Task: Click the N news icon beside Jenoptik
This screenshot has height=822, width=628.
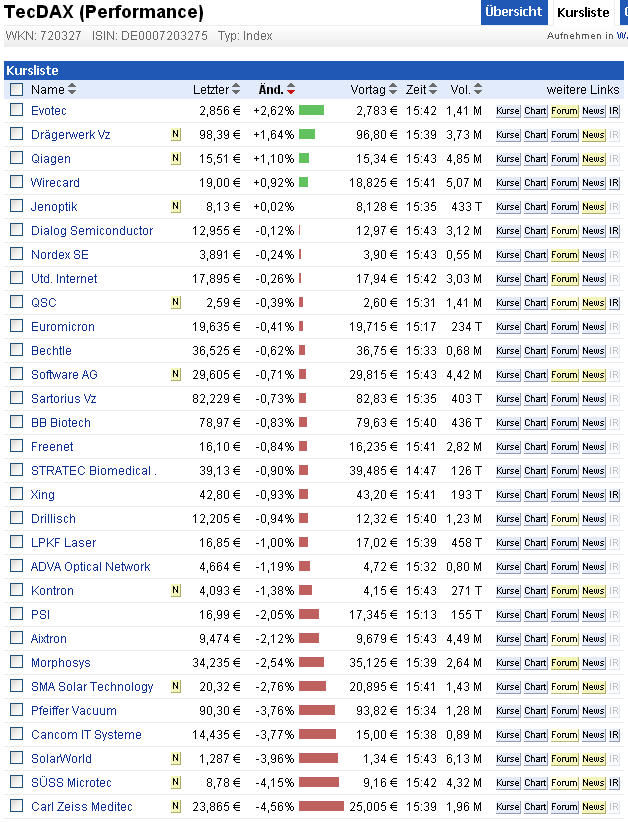Action: pos(176,207)
